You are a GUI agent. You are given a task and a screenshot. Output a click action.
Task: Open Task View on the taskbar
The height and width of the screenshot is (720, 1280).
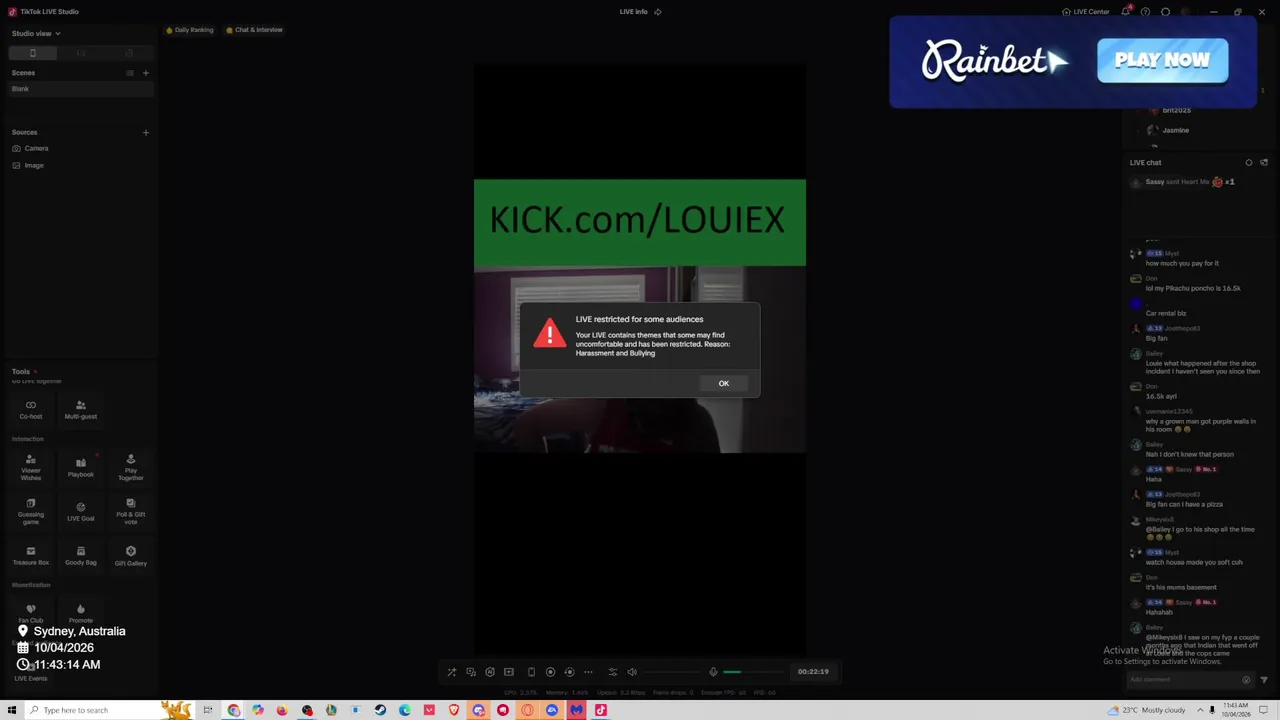click(x=208, y=710)
